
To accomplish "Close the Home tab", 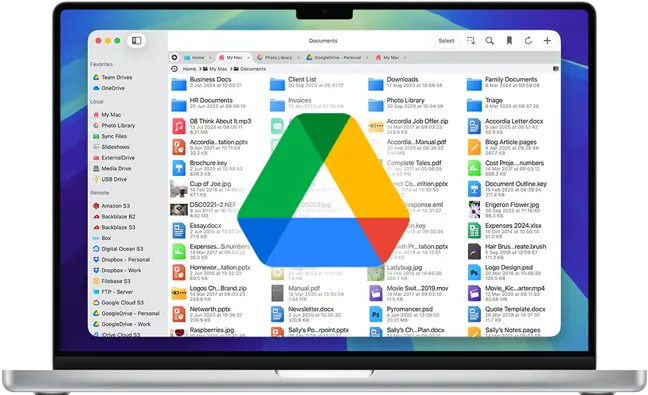I will pos(210,57).
